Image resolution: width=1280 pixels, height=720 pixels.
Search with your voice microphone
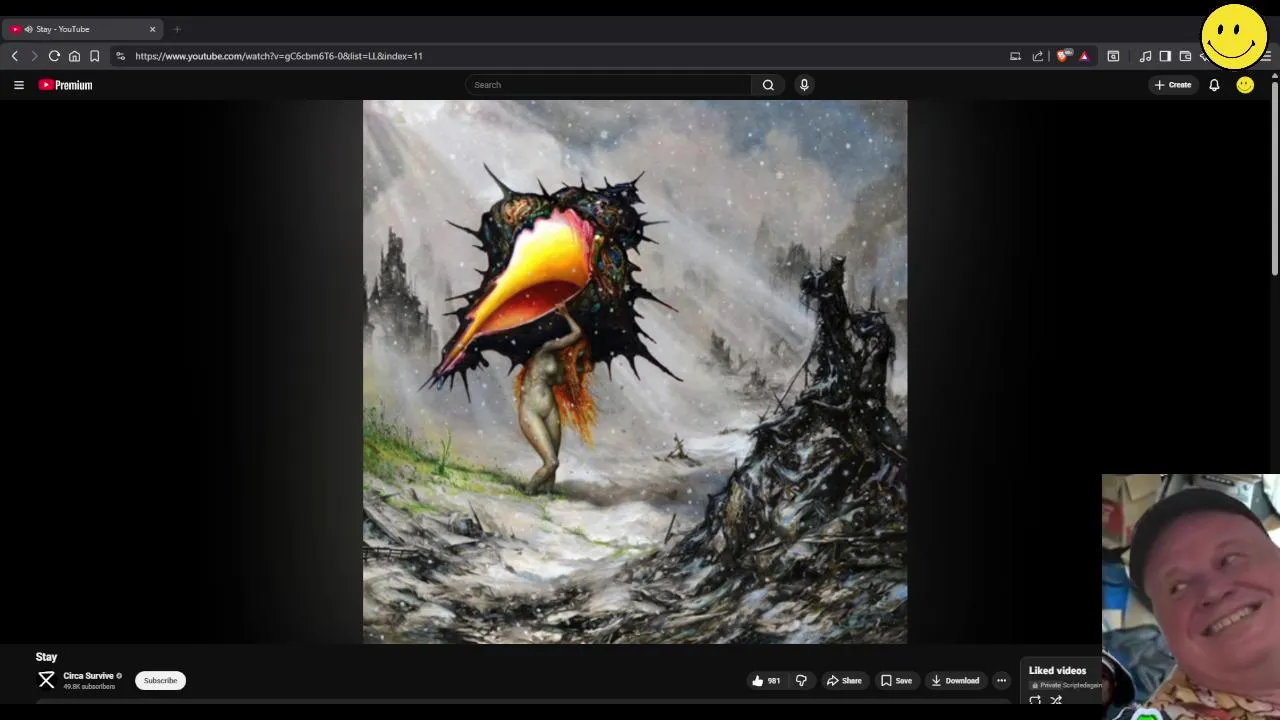point(804,85)
